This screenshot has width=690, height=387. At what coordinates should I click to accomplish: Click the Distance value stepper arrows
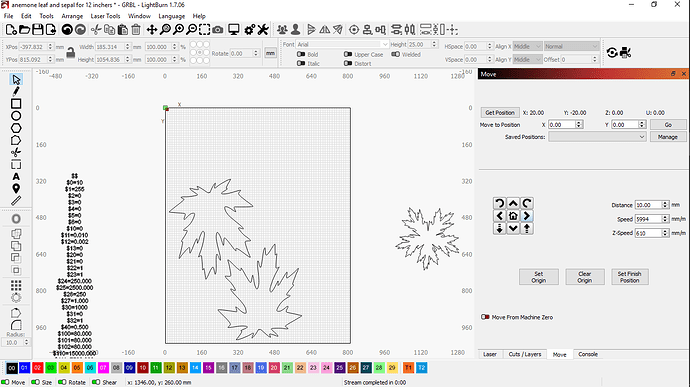(x=665, y=205)
